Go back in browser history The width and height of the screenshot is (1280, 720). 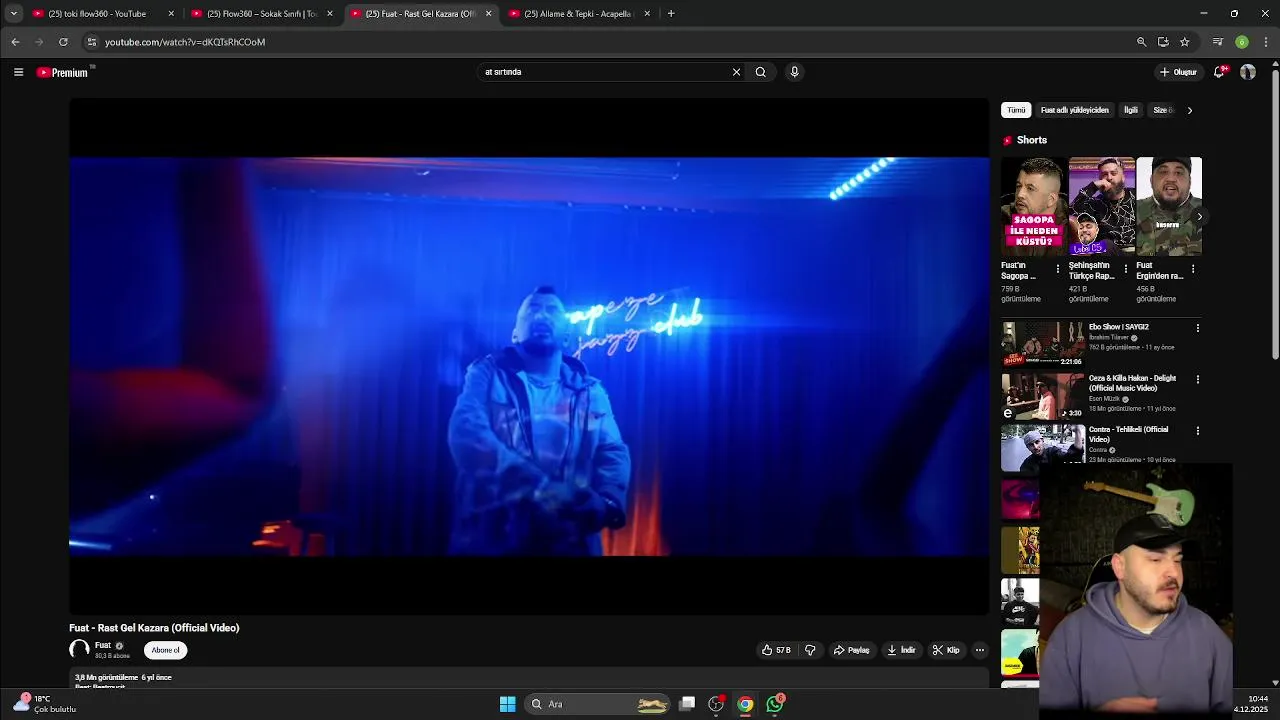coord(15,42)
